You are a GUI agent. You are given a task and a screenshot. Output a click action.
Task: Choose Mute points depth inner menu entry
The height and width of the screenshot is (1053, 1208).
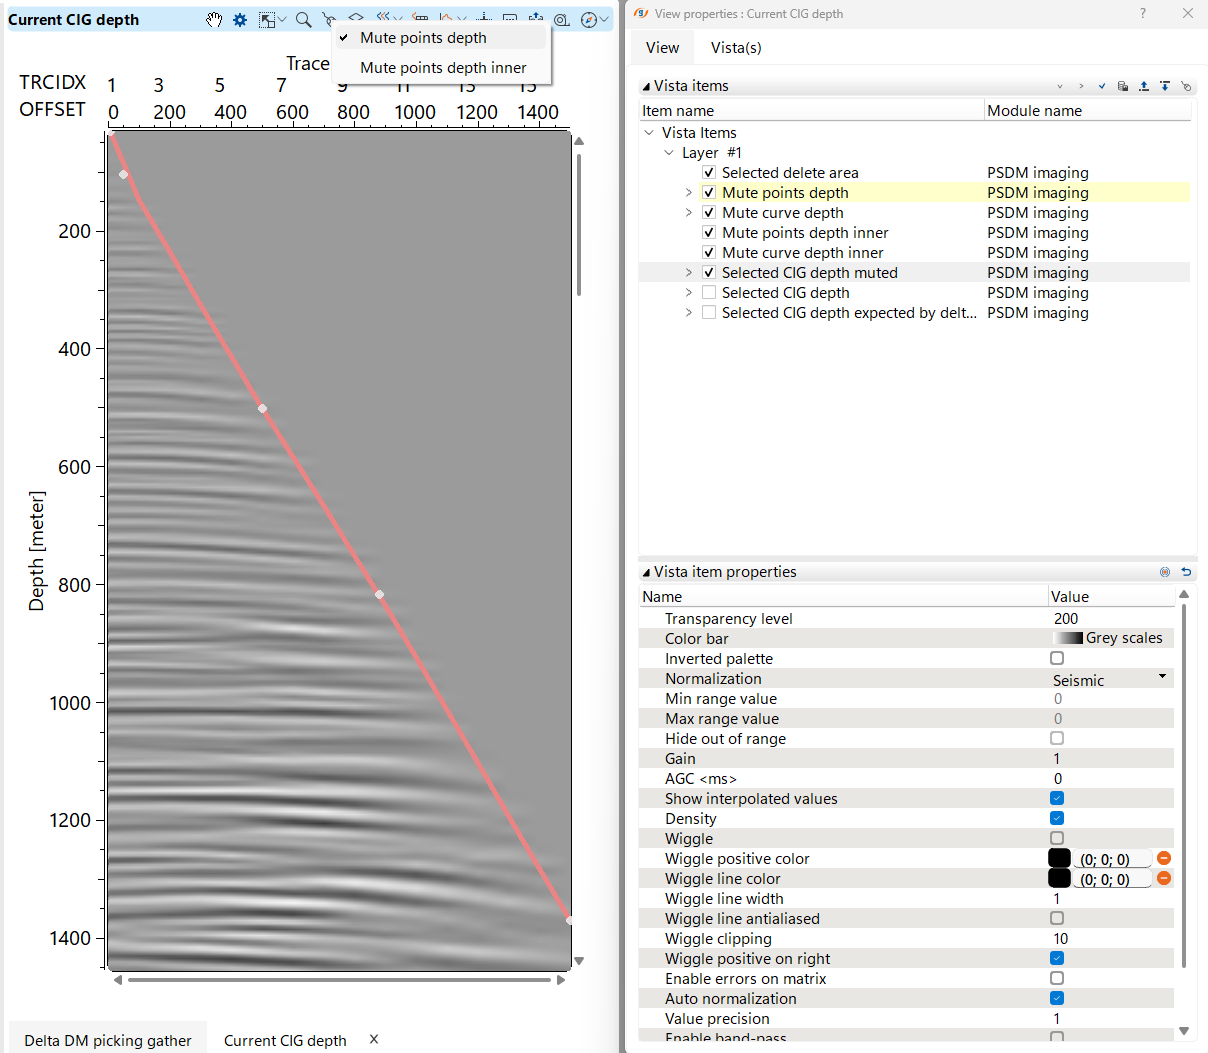point(443,68)
